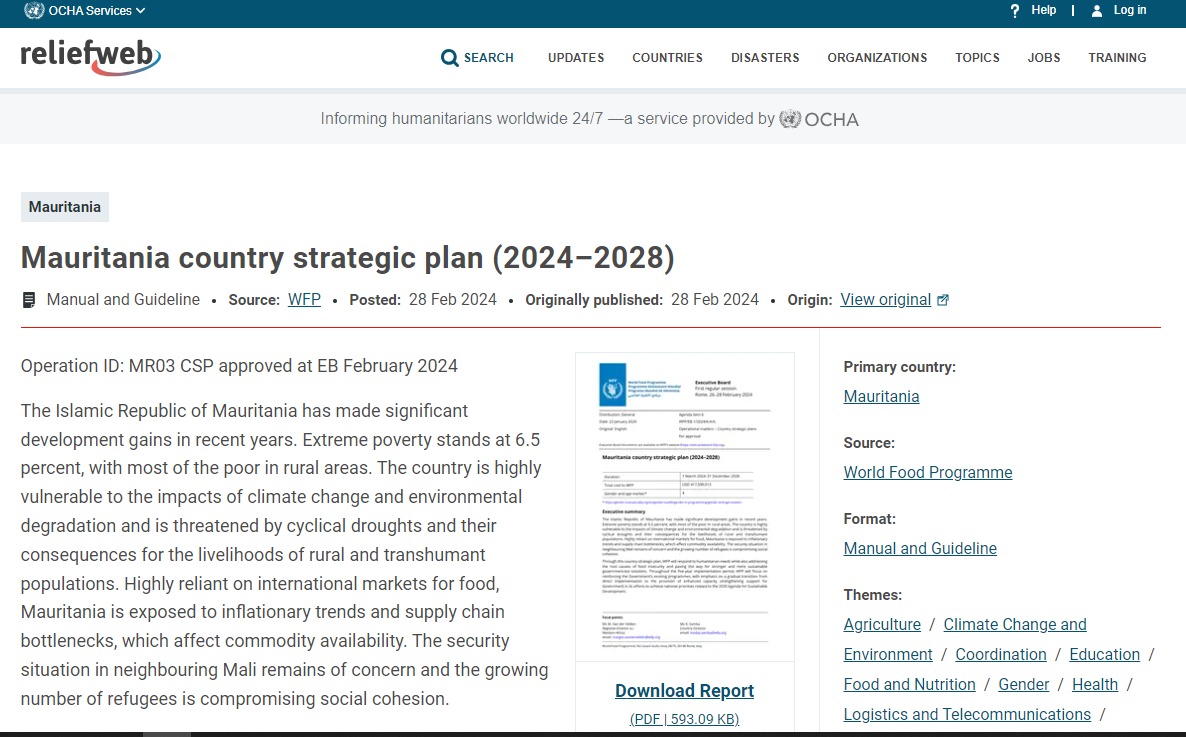Click the Mauritania country tag
Screen dimensions: 1186x737
tap(64, 207)
